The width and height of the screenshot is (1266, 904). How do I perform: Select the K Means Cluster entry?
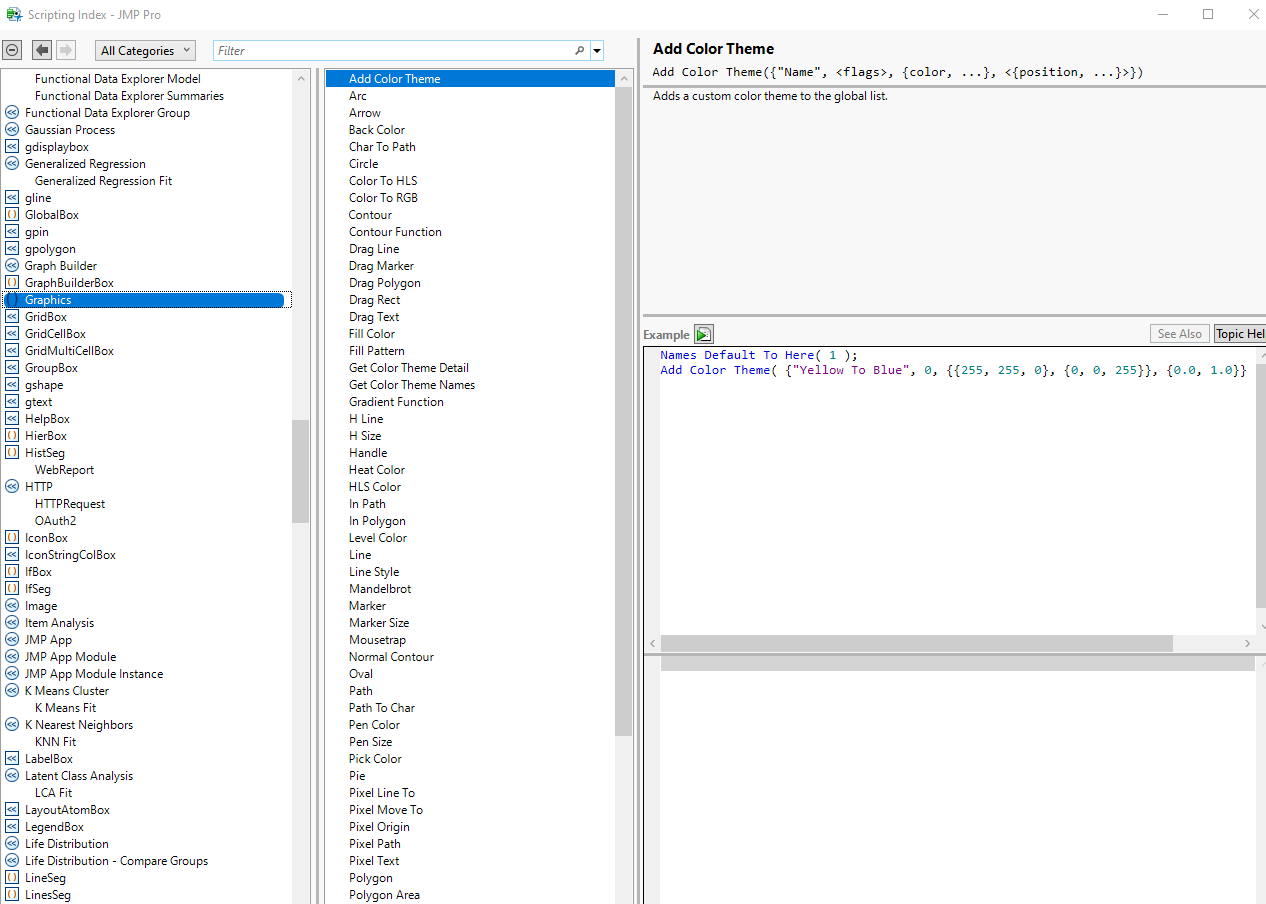tap(66, 690)
